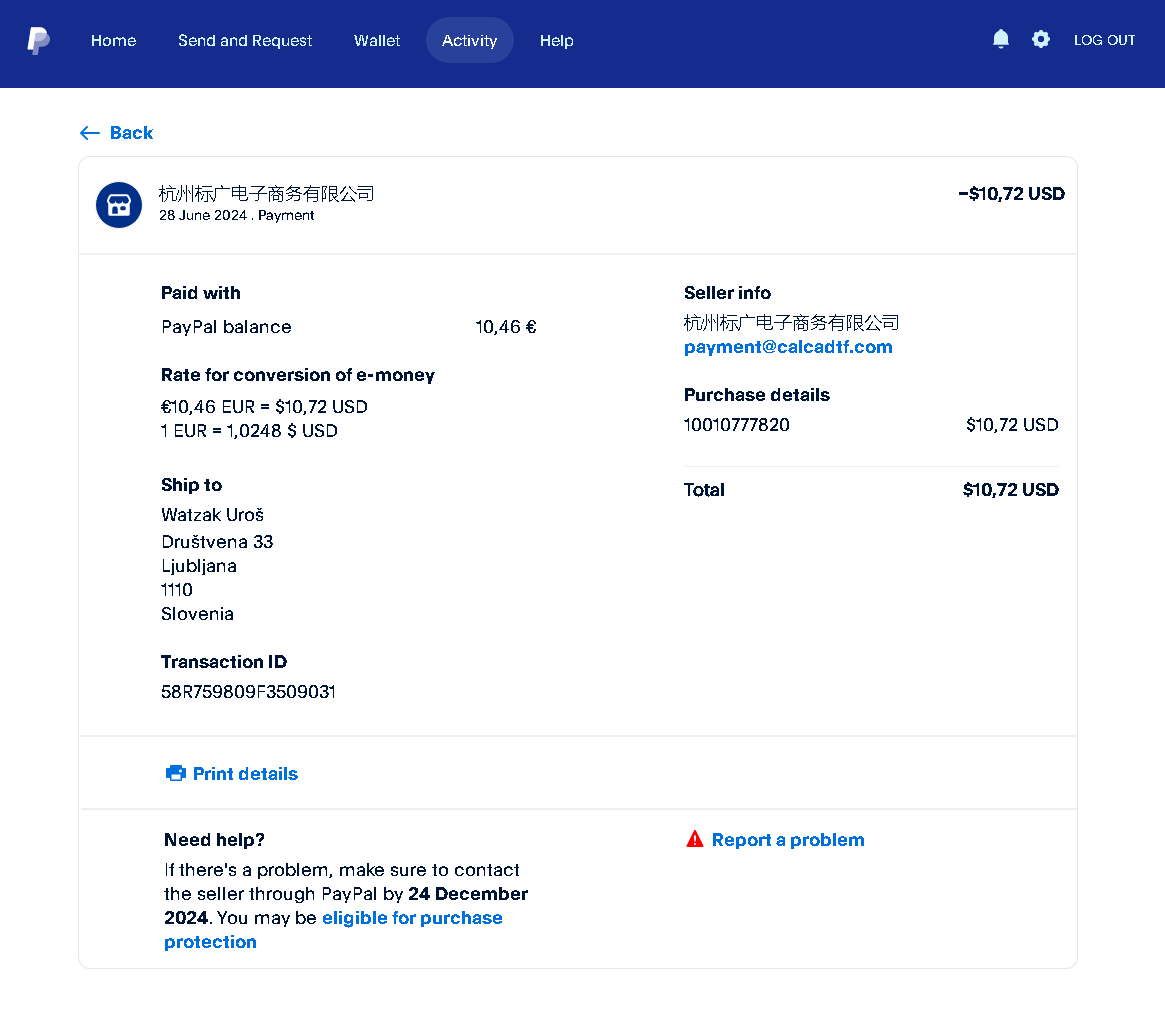
Task: Click the Paid with heading
Action: 201,293
